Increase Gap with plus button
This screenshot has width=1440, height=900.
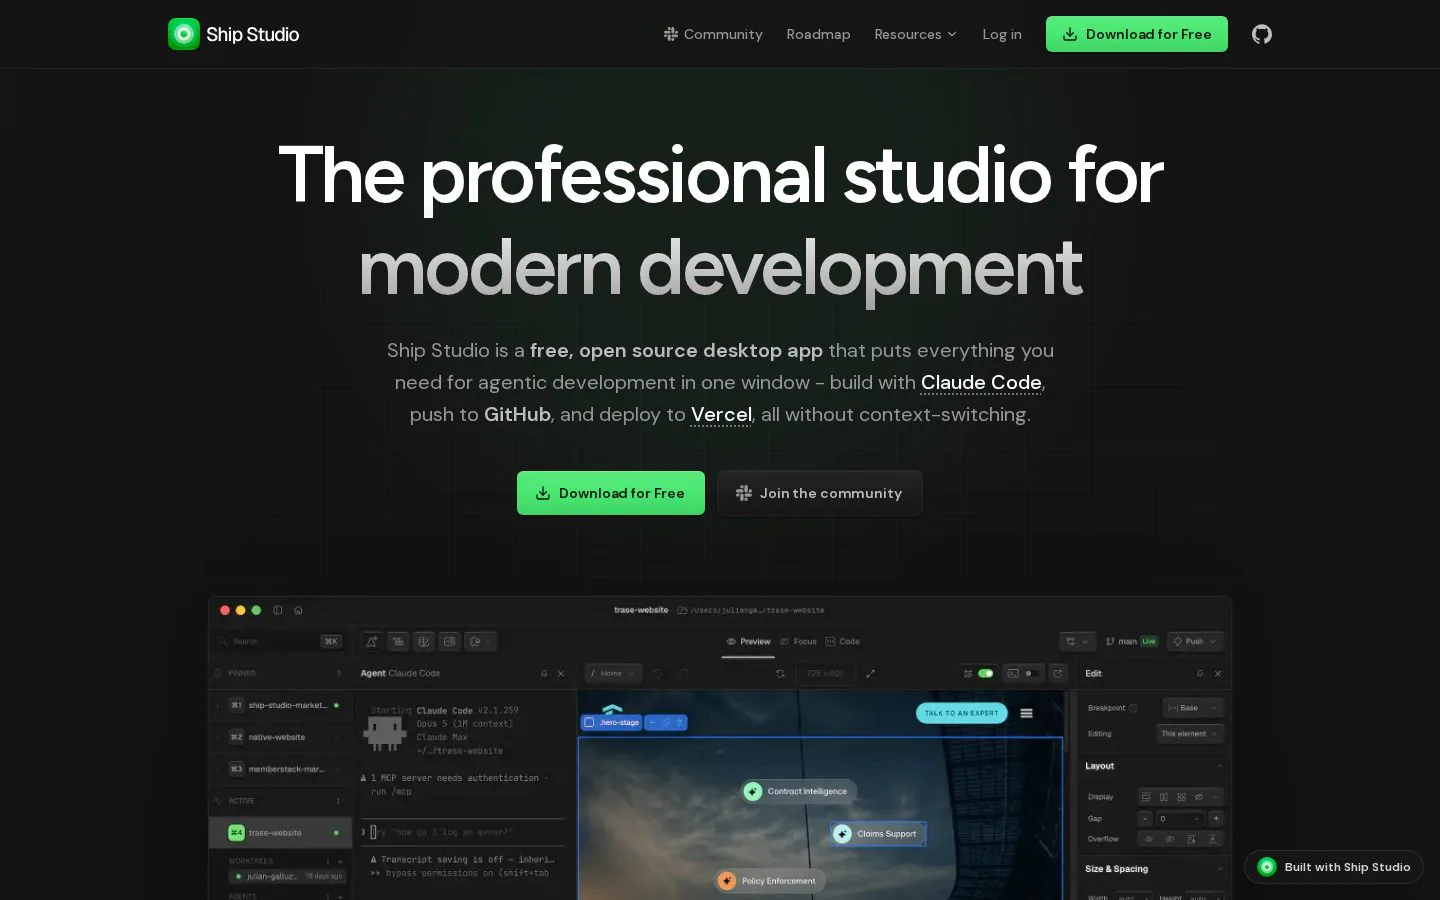coord(1216,819)
